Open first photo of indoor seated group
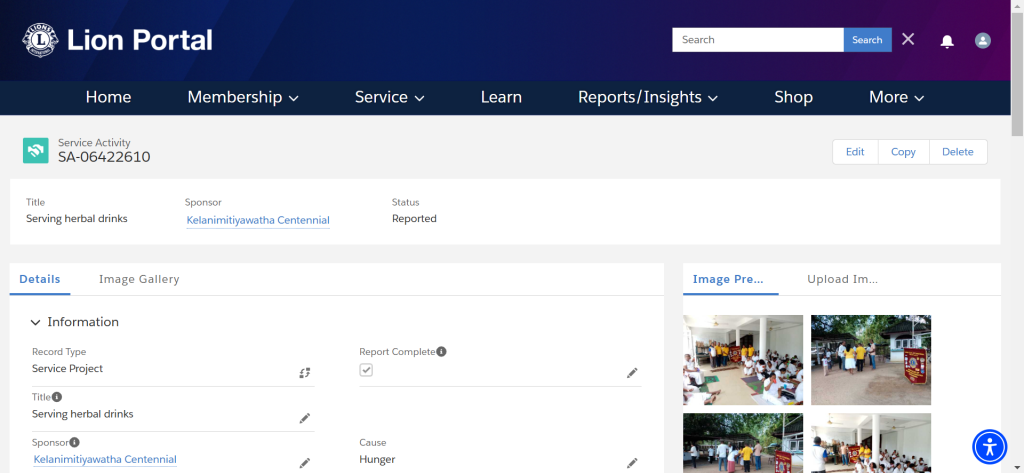This screenshot has height=473, width=1024. tap(743, 360)
